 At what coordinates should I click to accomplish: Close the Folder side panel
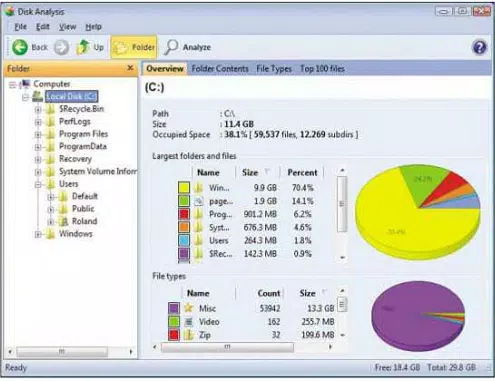(130, 68)
